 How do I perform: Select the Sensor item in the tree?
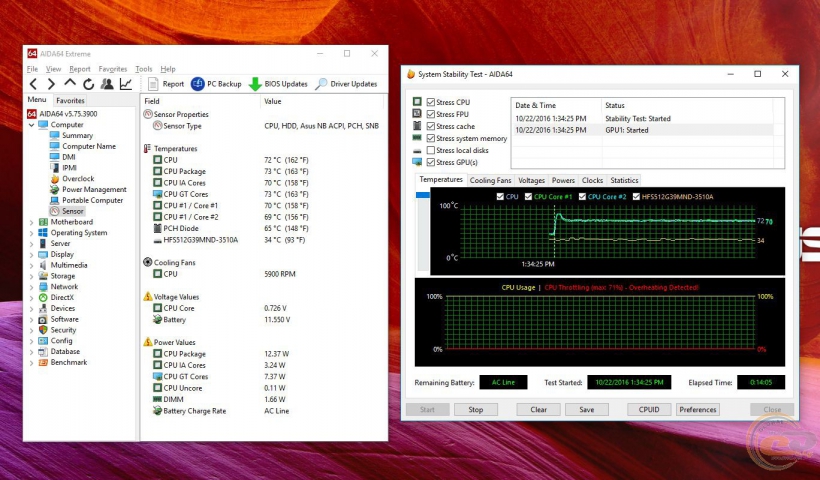click(x=66, y=211)
